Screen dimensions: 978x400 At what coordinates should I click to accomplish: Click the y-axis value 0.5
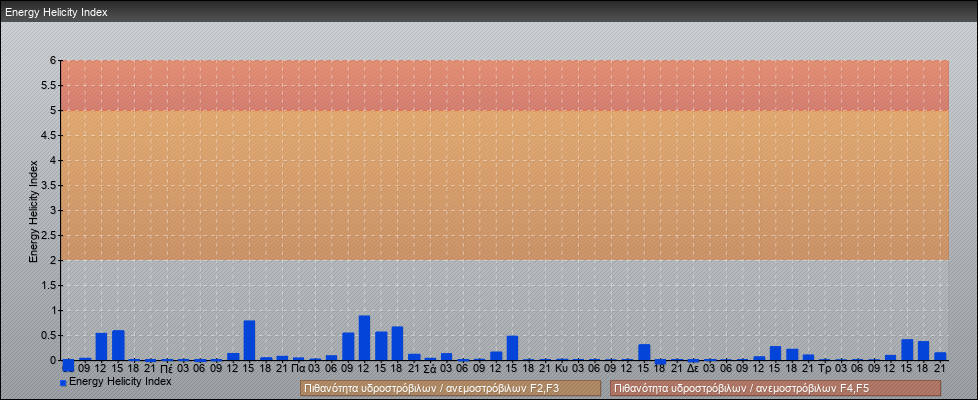[49, 335]
